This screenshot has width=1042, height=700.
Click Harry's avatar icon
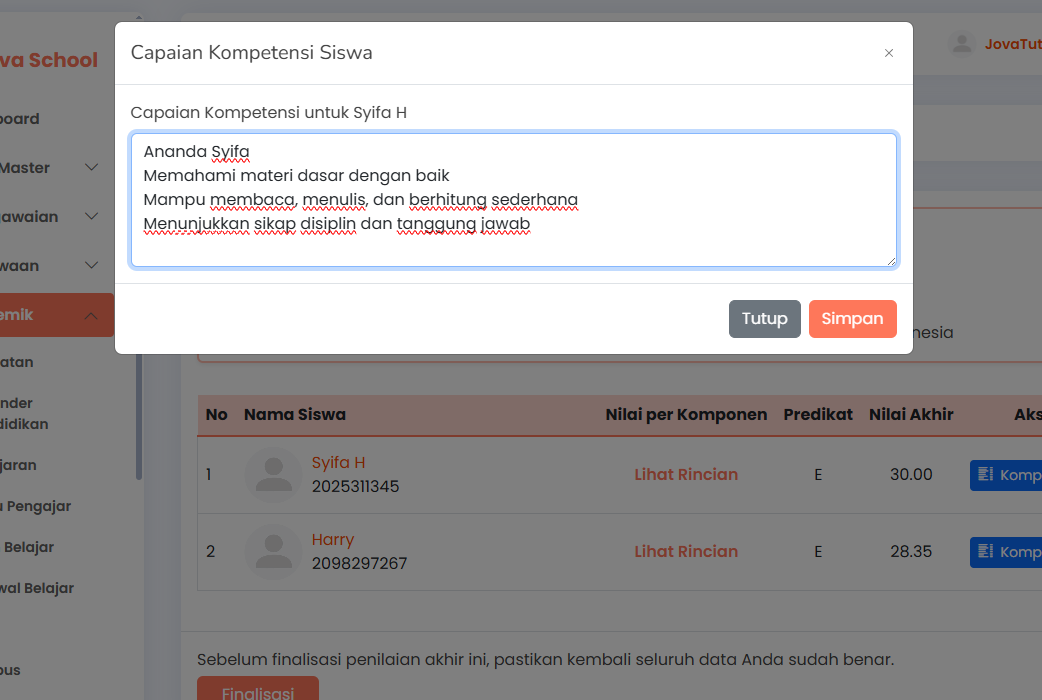[273, 552]
